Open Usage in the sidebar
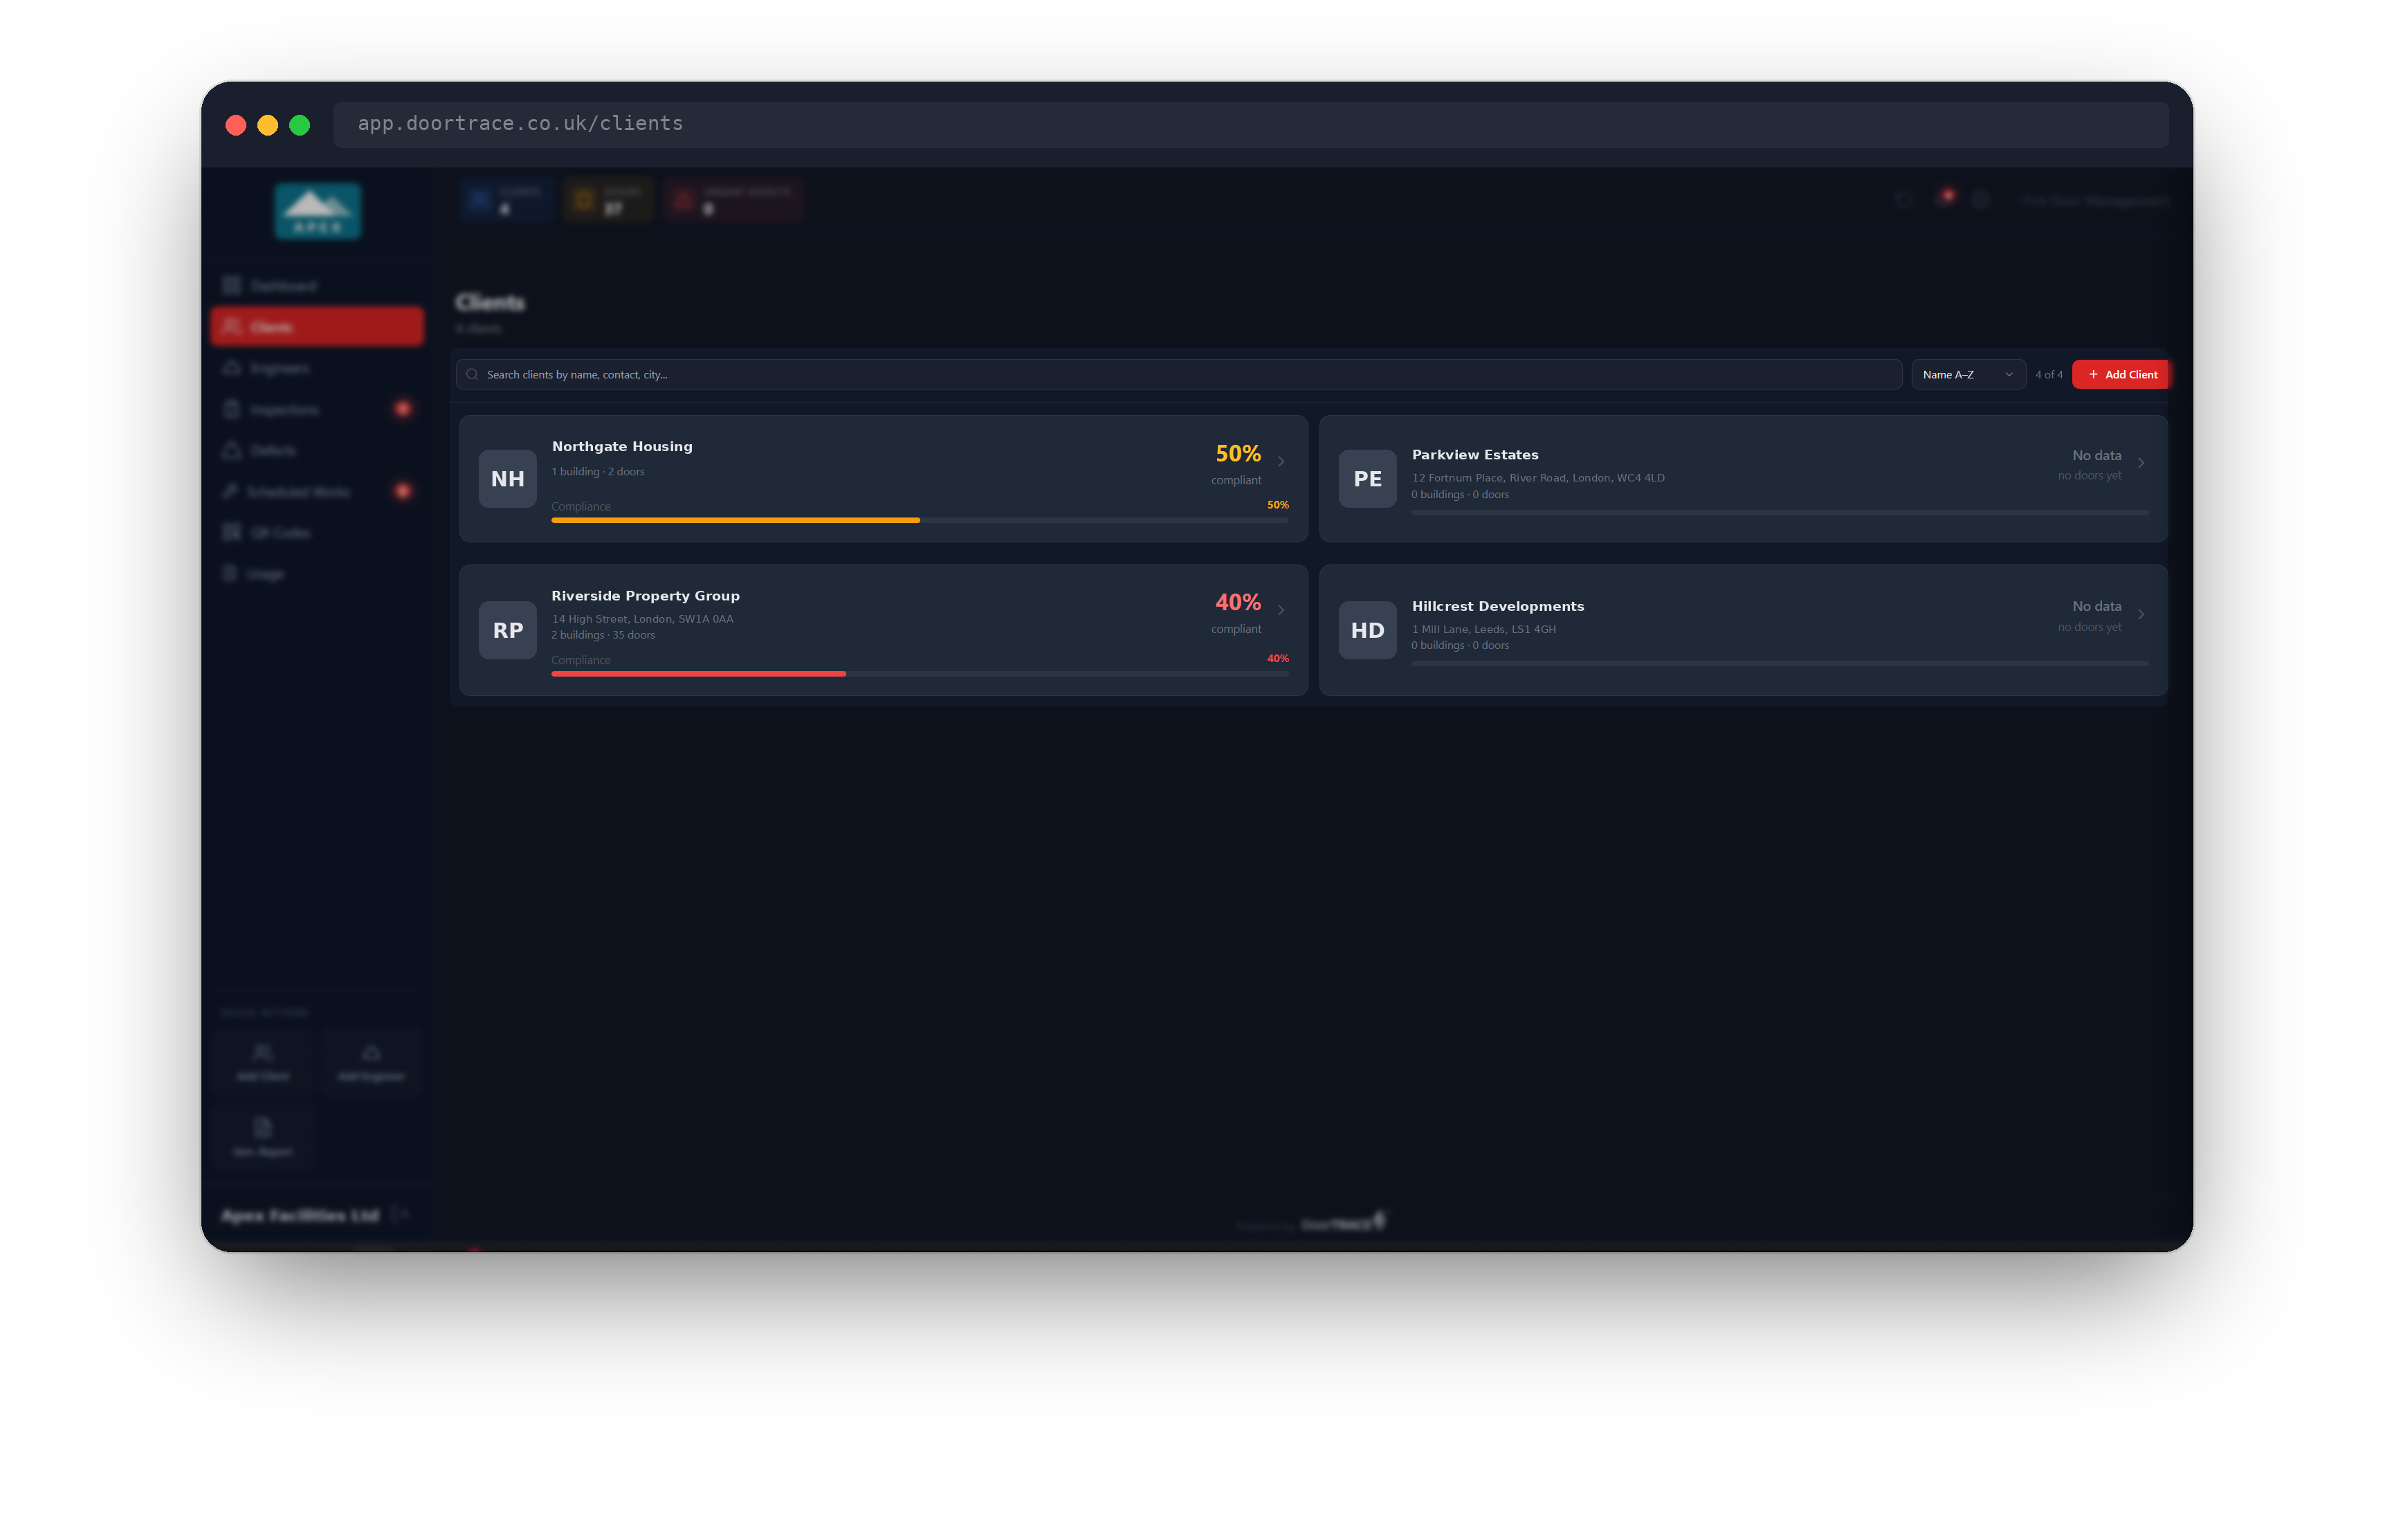This screenshot has height=1540, width=2394. (317, 573)
